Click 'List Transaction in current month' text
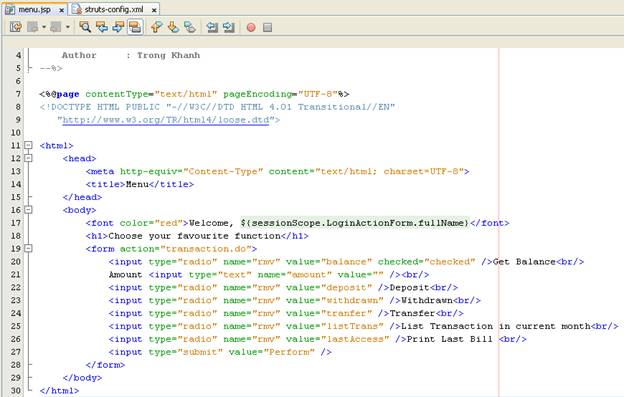The height and width of the screenshot is (397, 624). [x=496, y=326]
